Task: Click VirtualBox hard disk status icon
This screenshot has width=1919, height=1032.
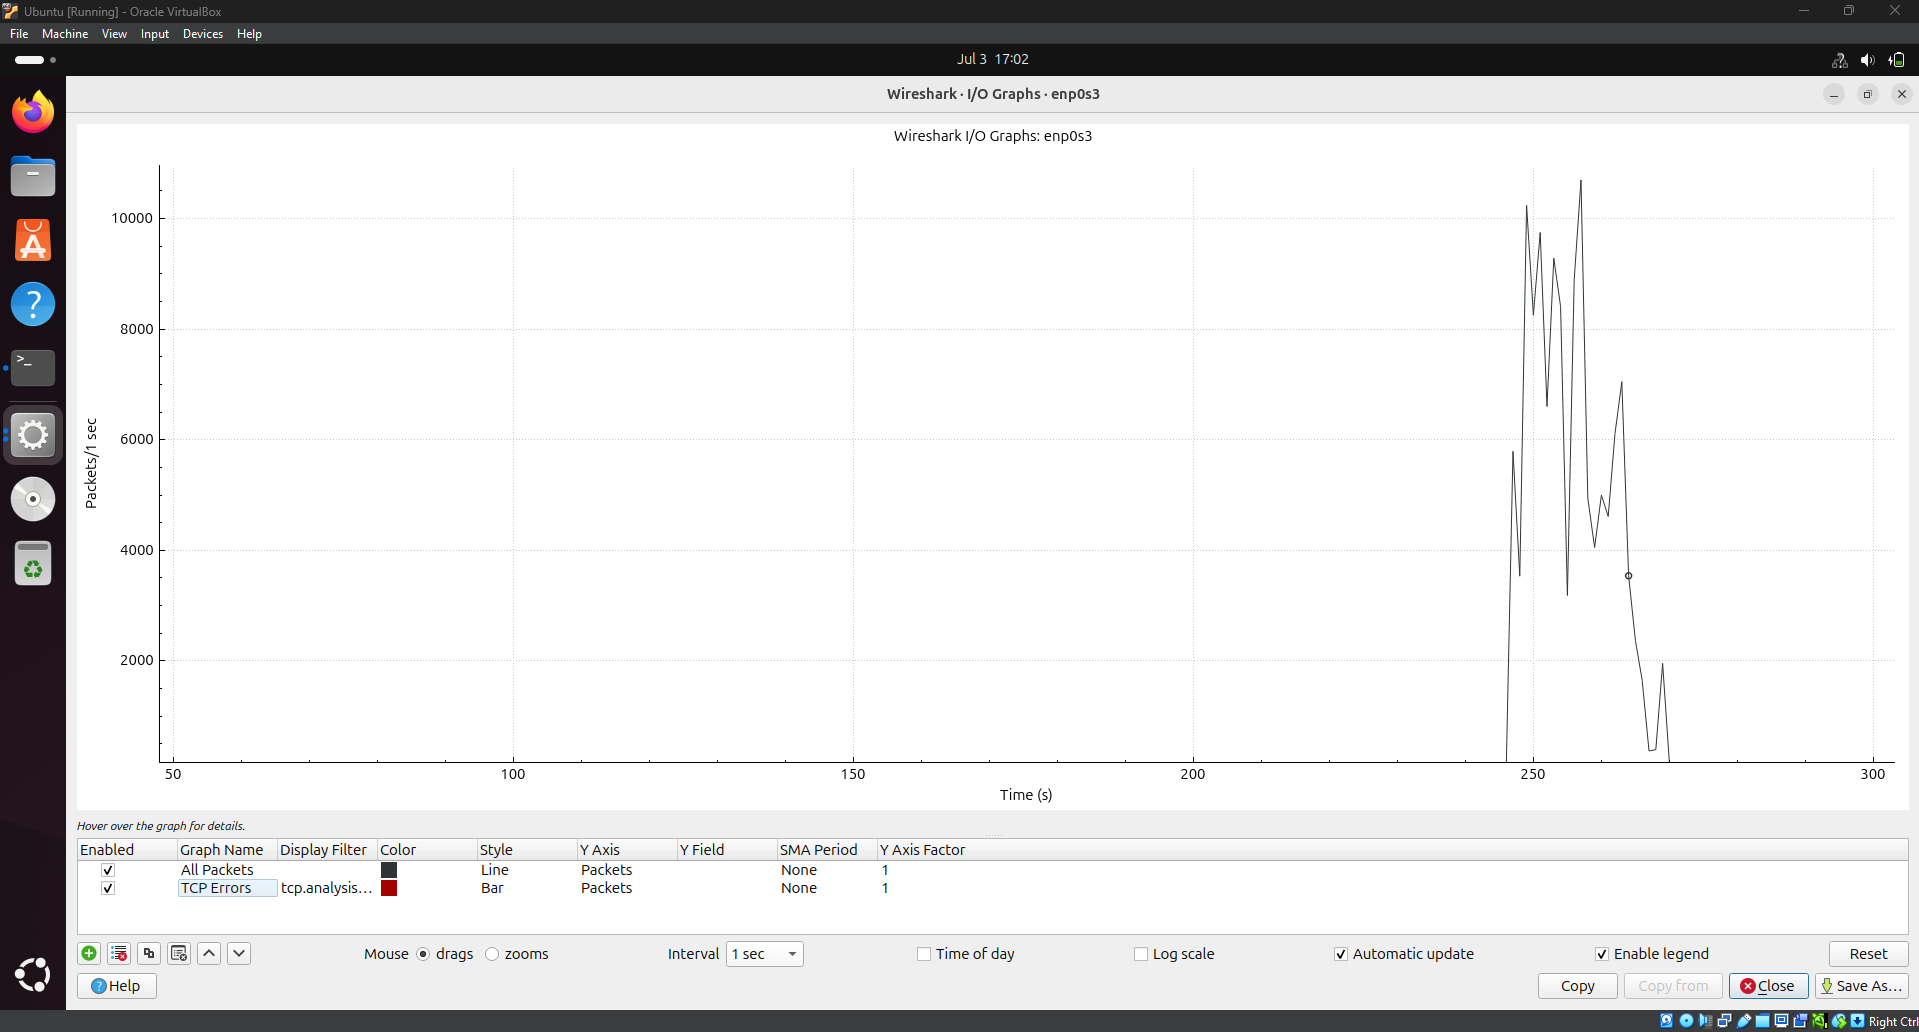Action: (x=1666, y=1021)
